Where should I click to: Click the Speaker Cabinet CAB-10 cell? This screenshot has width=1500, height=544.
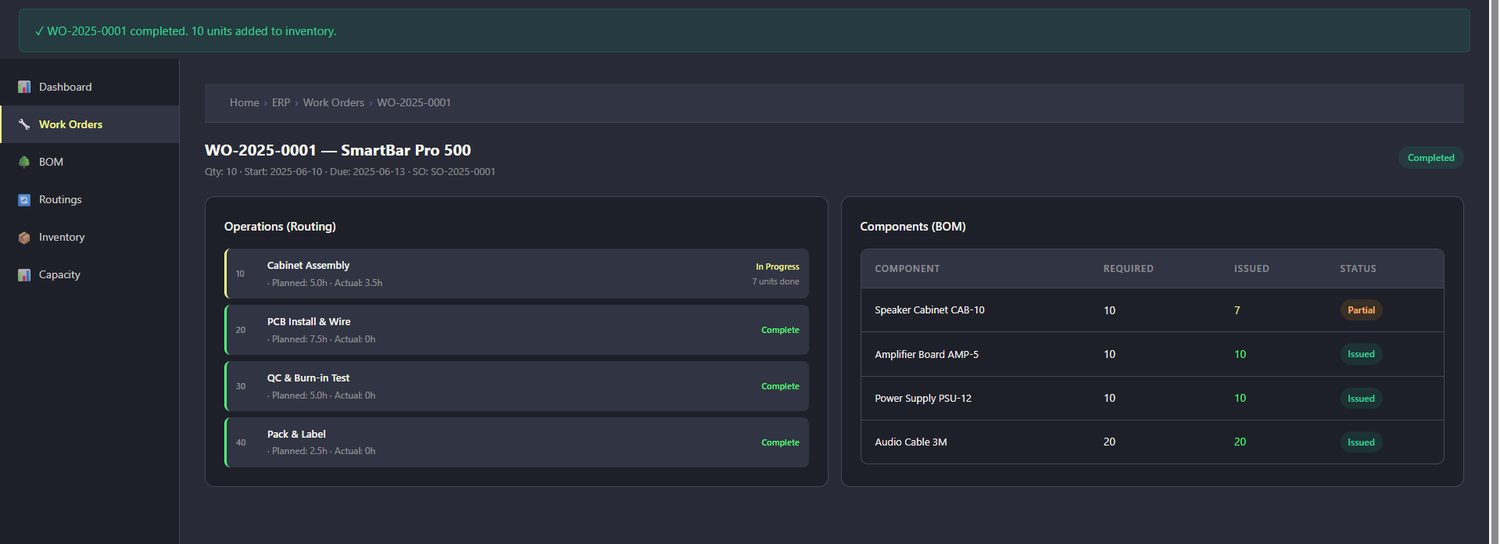(x=929, y=310)
